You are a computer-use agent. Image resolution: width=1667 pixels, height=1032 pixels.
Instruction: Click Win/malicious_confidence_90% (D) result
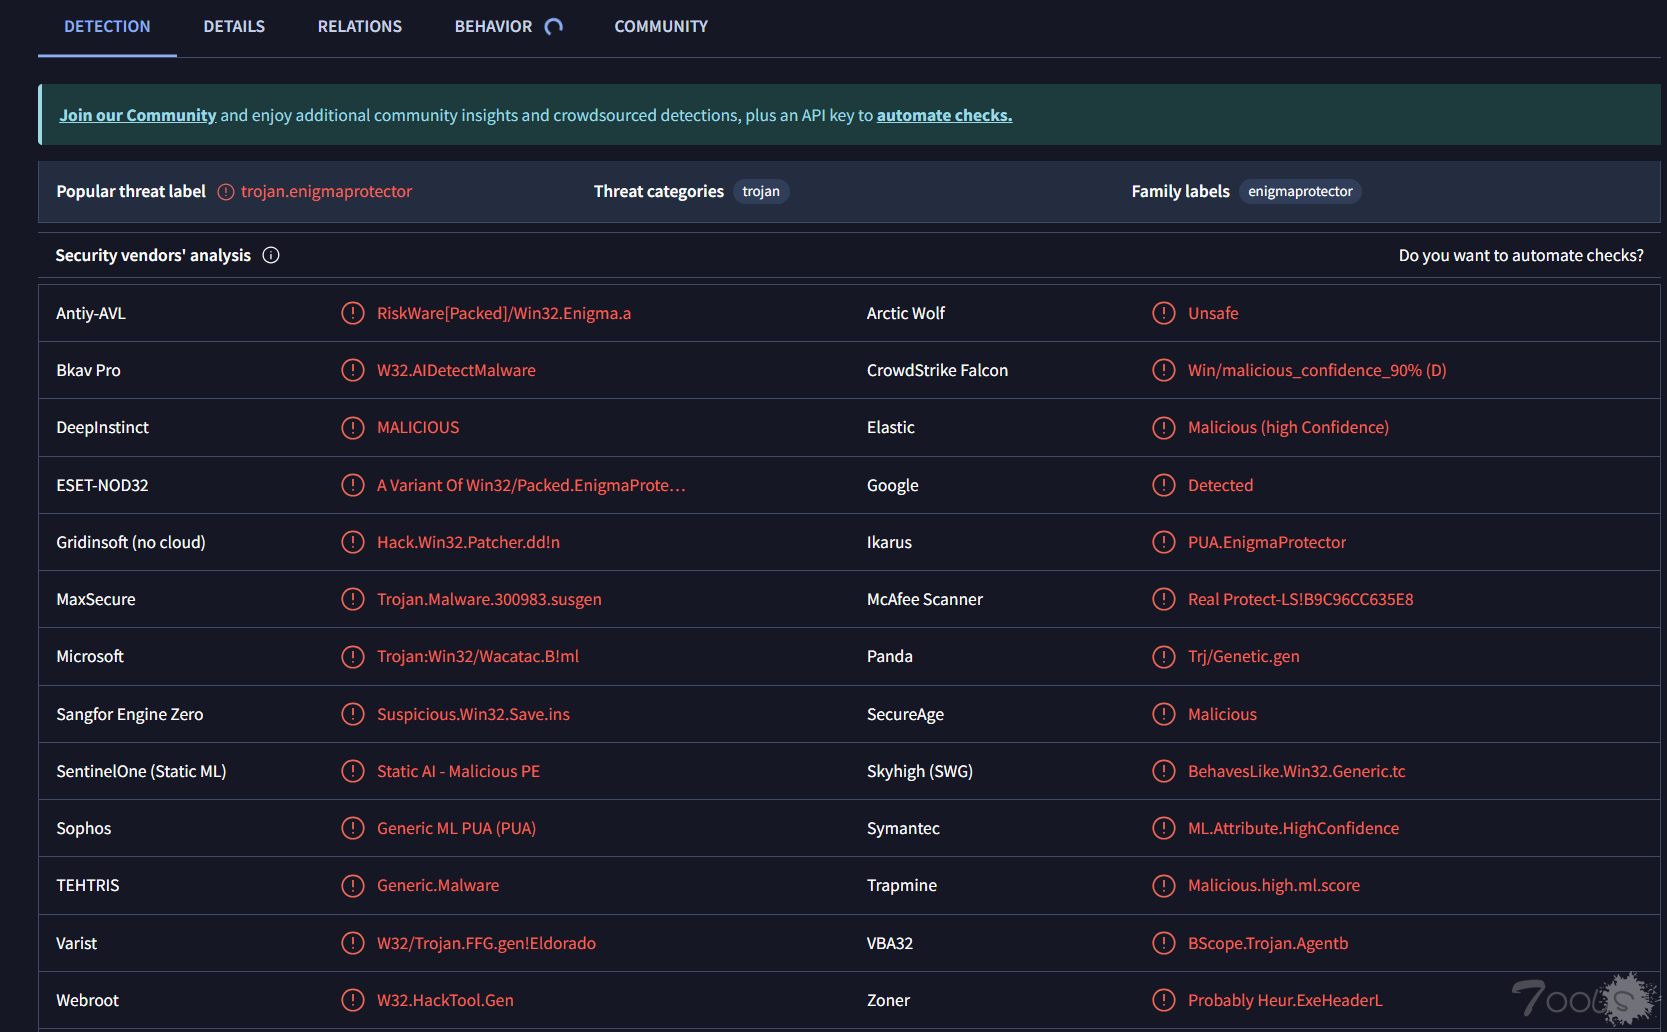tap(1317, 370)
